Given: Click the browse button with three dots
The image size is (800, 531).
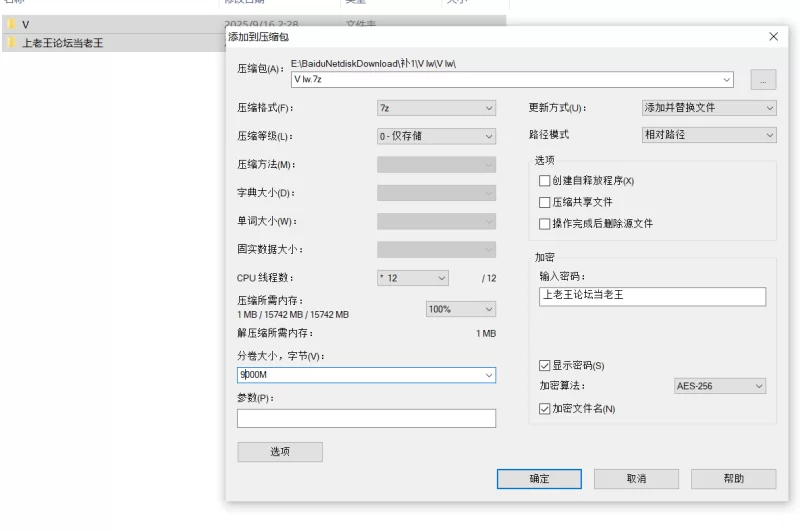Looking at the screenshot, I should tap(763, 80).
